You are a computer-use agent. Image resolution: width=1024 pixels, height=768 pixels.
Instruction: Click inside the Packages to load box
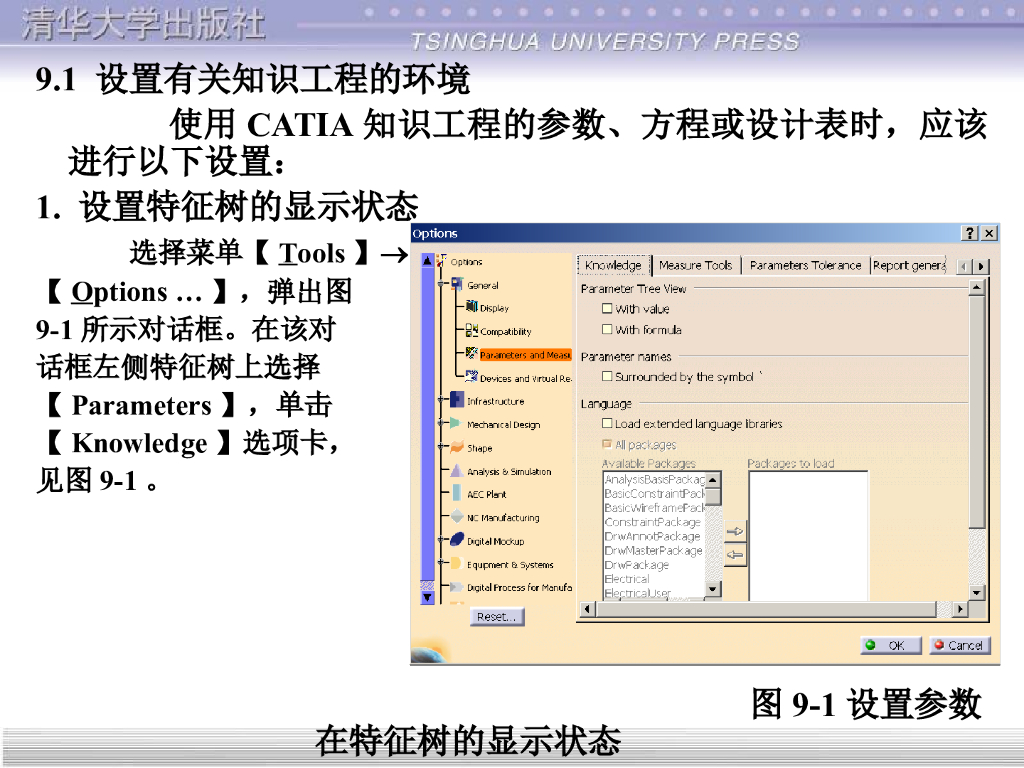point(808,536)
